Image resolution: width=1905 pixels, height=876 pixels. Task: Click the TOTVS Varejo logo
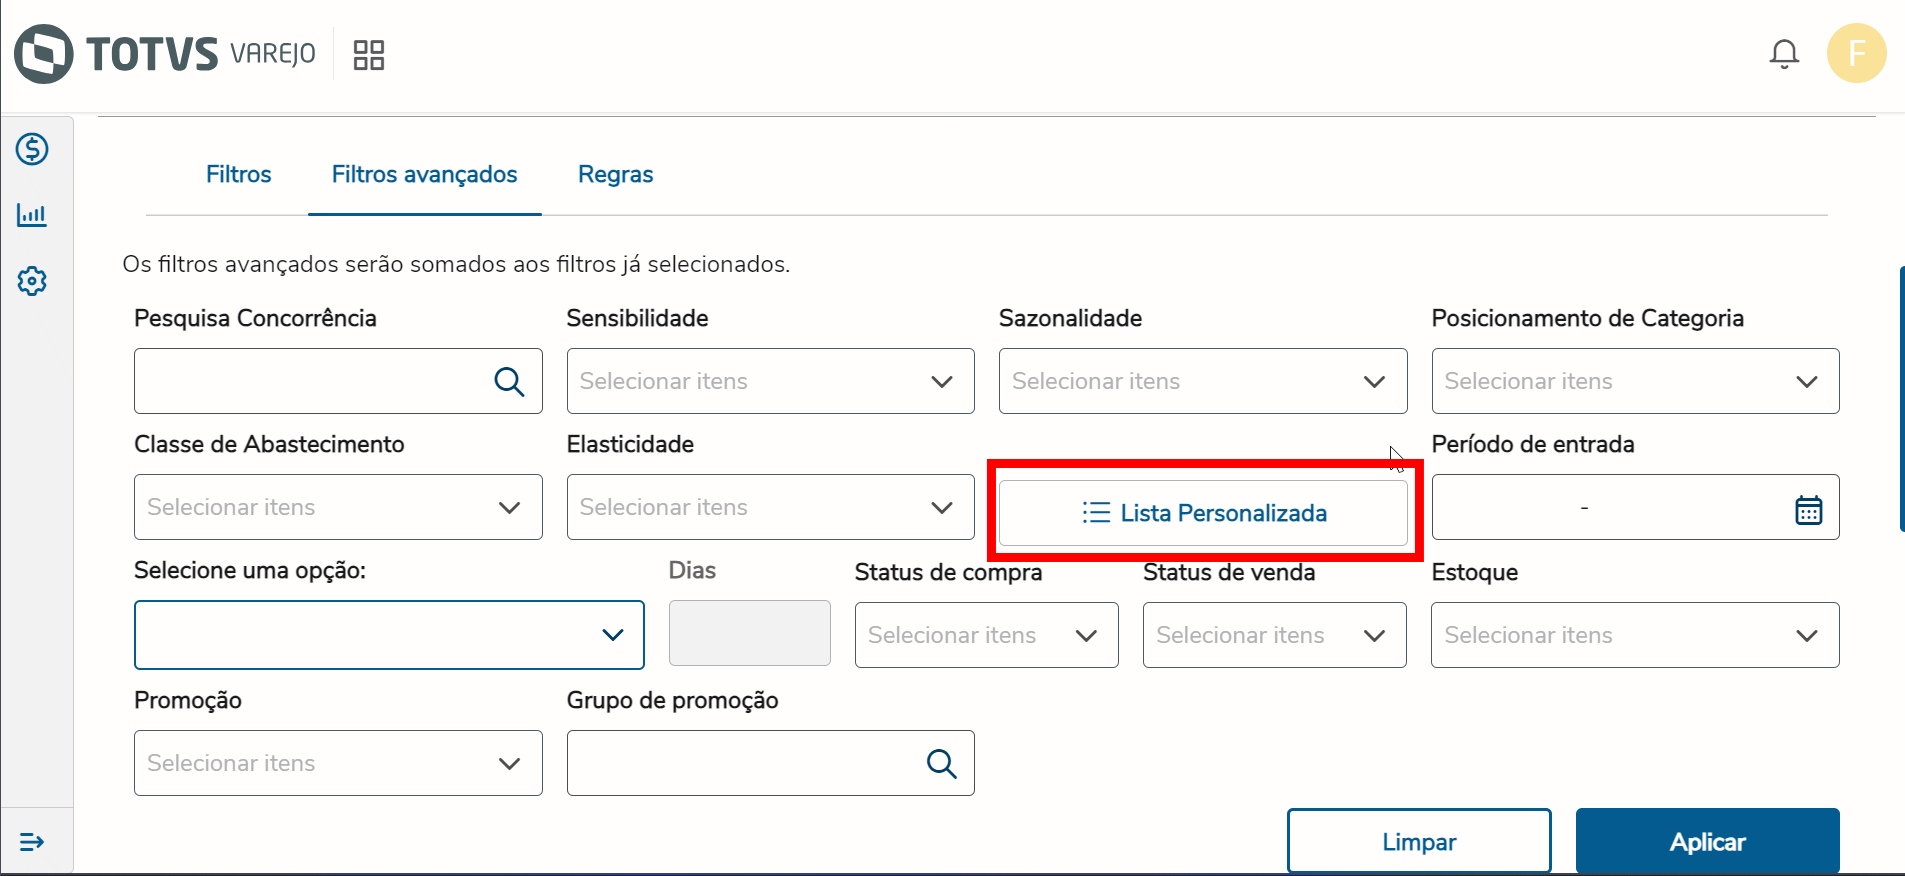click(x=165, y=54)
